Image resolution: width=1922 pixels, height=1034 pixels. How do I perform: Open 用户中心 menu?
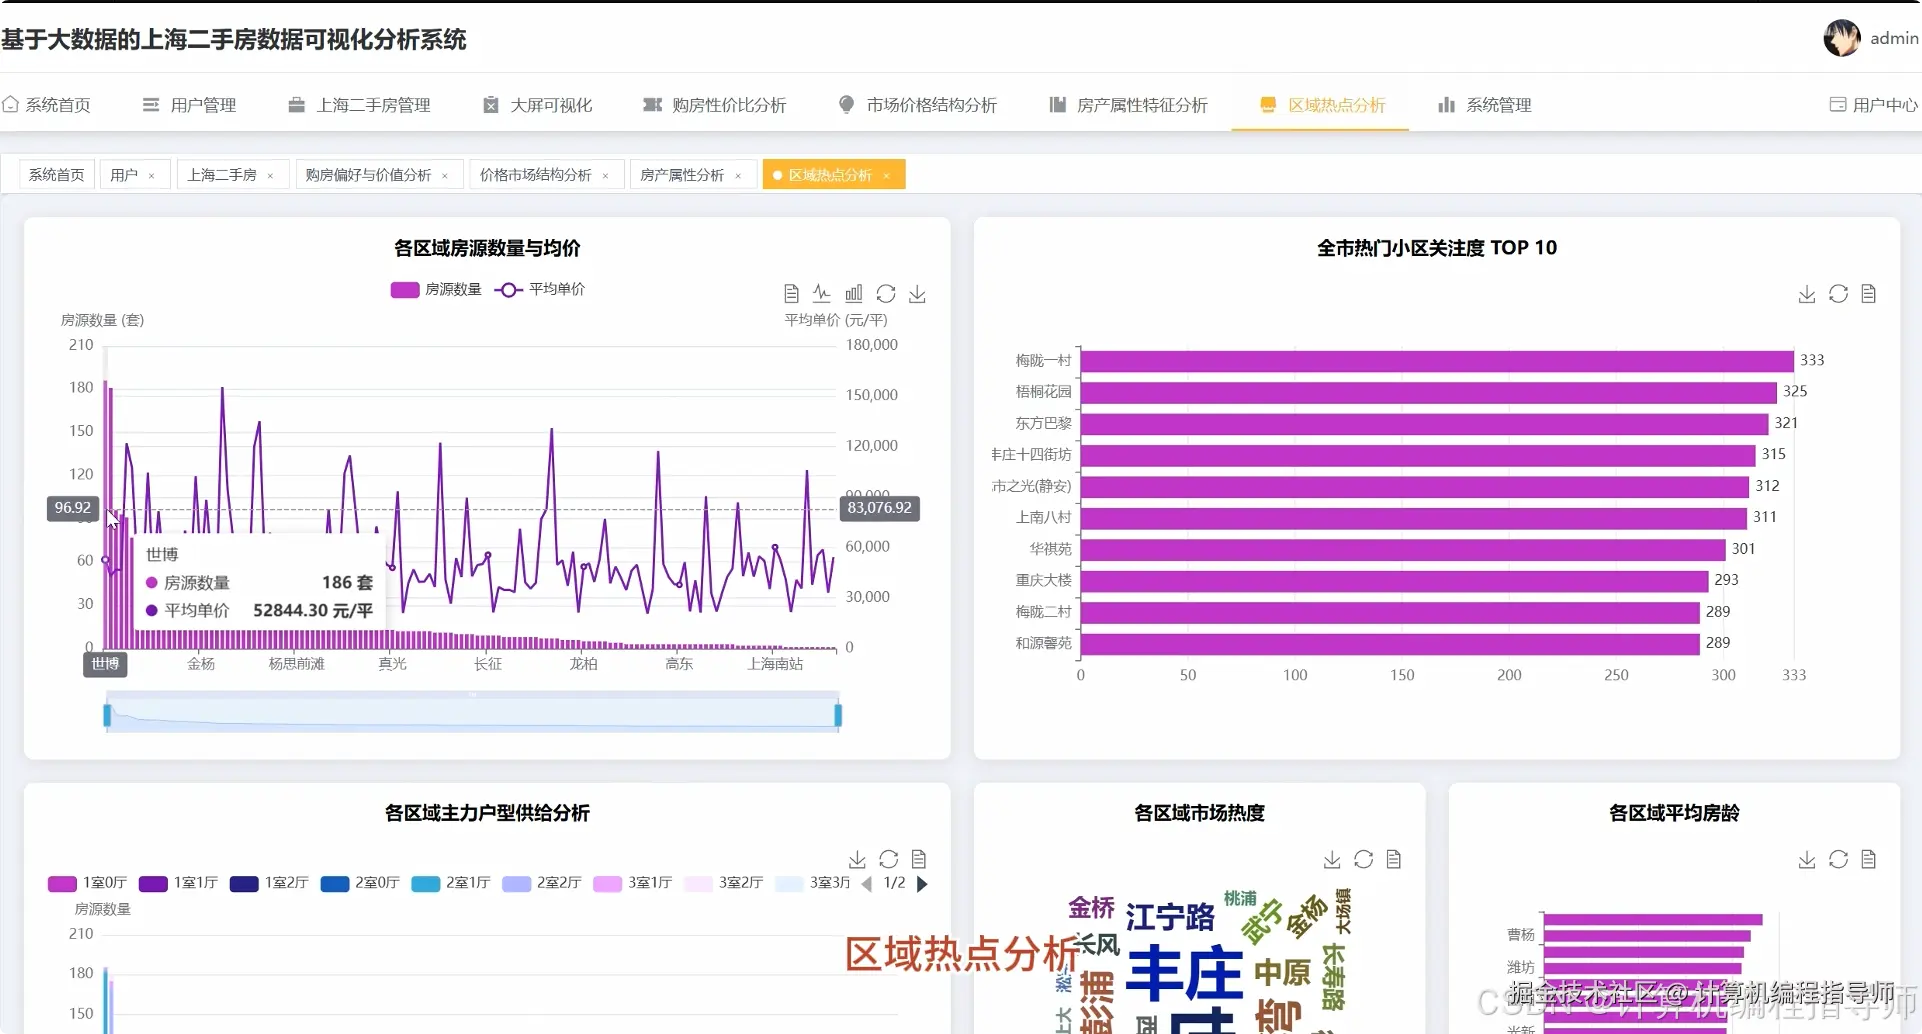pos(1874,105)
